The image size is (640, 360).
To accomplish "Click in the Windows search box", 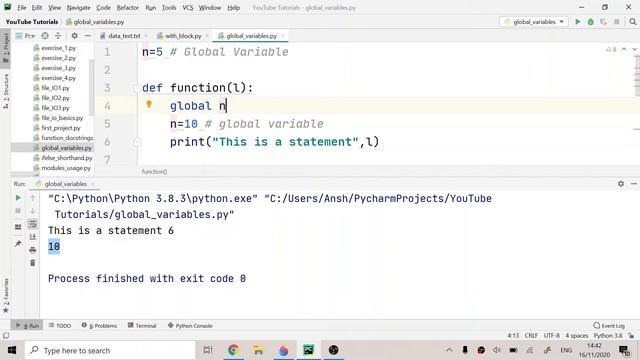I will point(110,350).
